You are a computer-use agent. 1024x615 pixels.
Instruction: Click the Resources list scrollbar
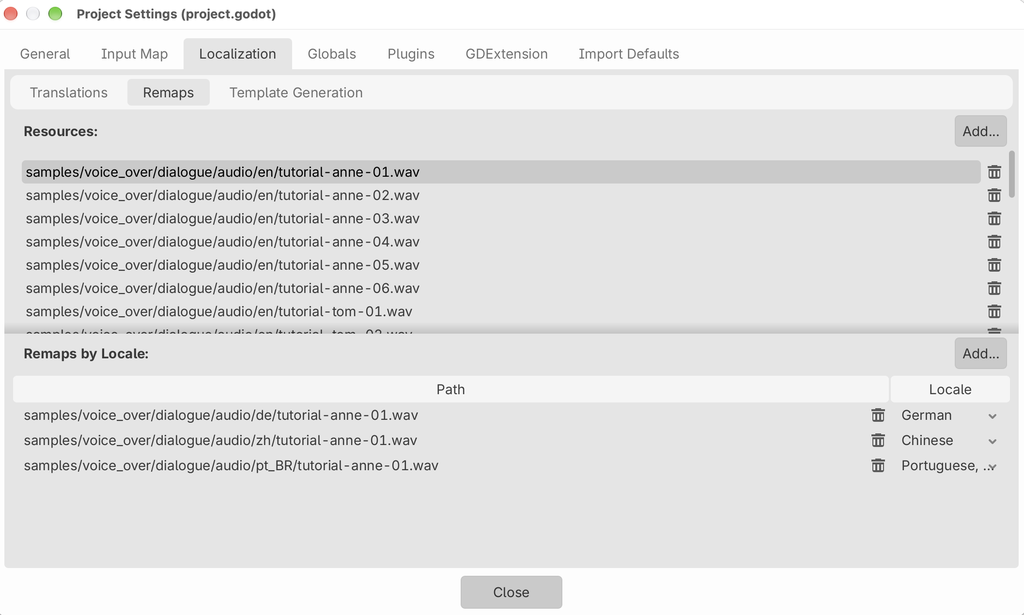[1012, 174]
